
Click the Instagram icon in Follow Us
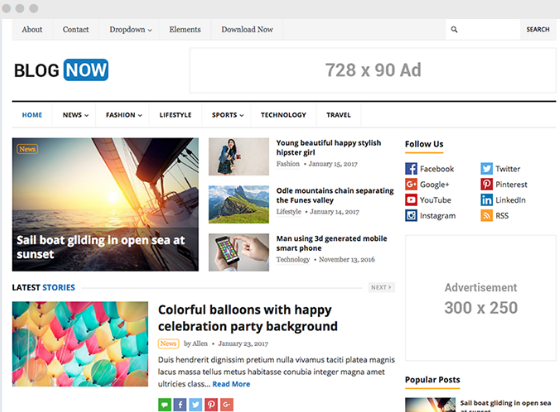411,216
